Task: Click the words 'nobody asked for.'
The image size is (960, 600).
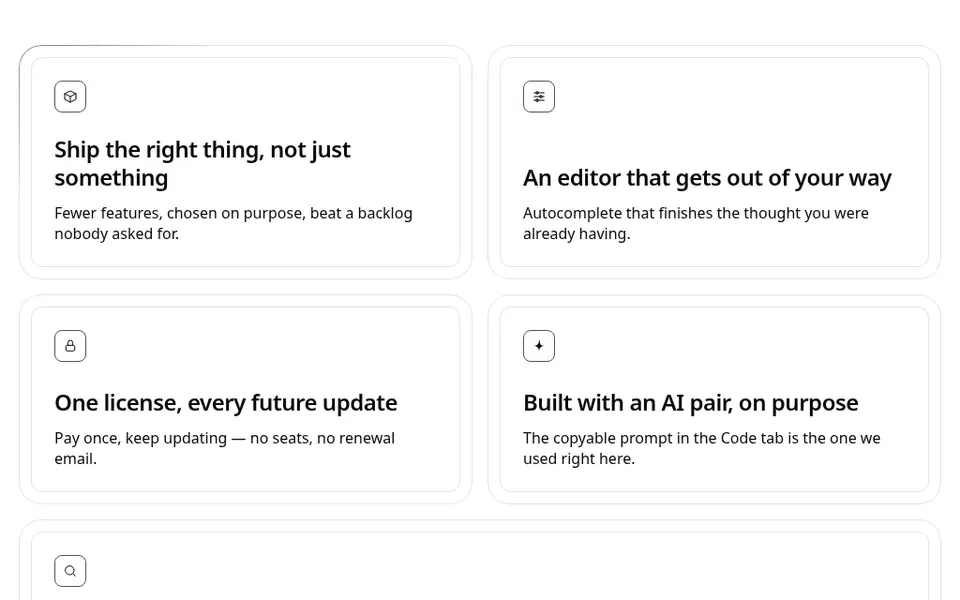Action: click(x=116, y=234)
